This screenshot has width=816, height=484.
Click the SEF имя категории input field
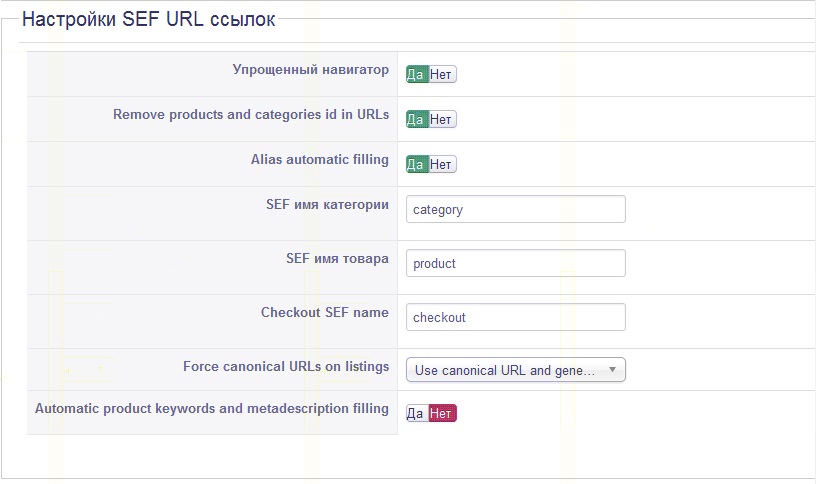click(516, 210)
